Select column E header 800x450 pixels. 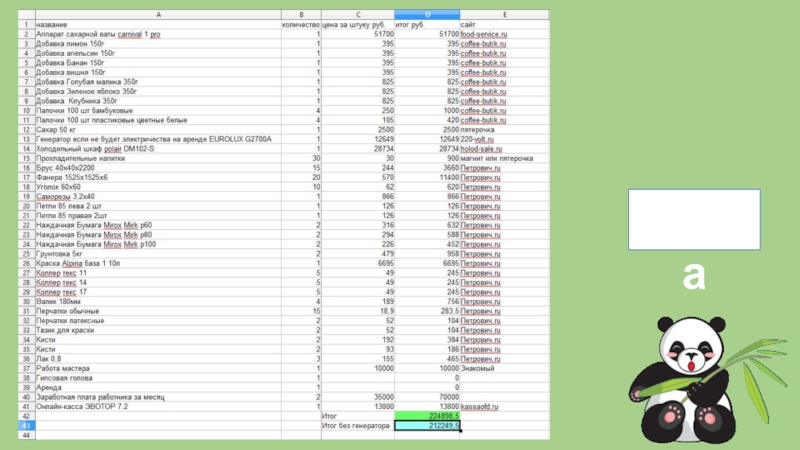tap(505, 14)
